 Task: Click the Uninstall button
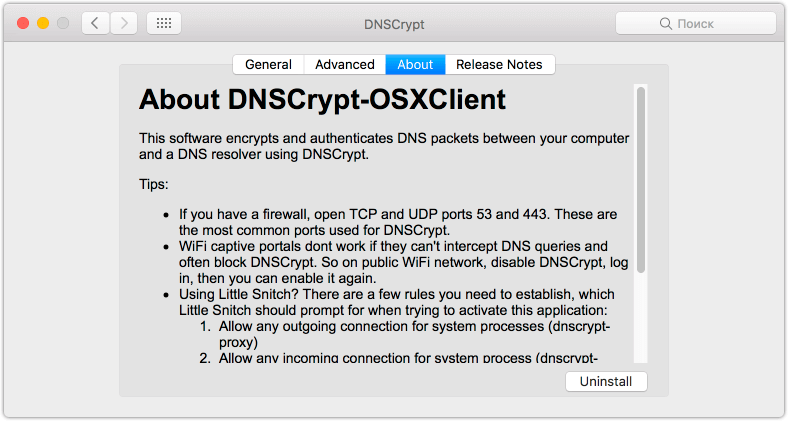click(606, 381)
